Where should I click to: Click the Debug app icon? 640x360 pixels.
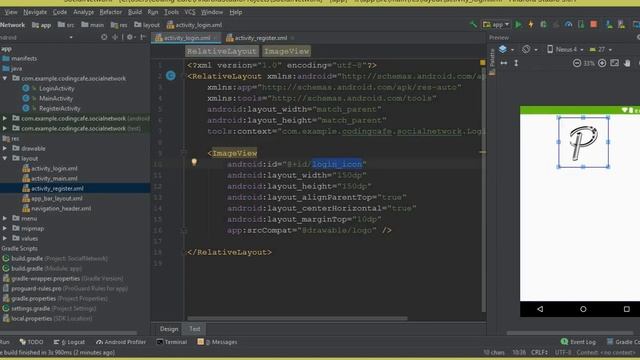coord(543,24)
